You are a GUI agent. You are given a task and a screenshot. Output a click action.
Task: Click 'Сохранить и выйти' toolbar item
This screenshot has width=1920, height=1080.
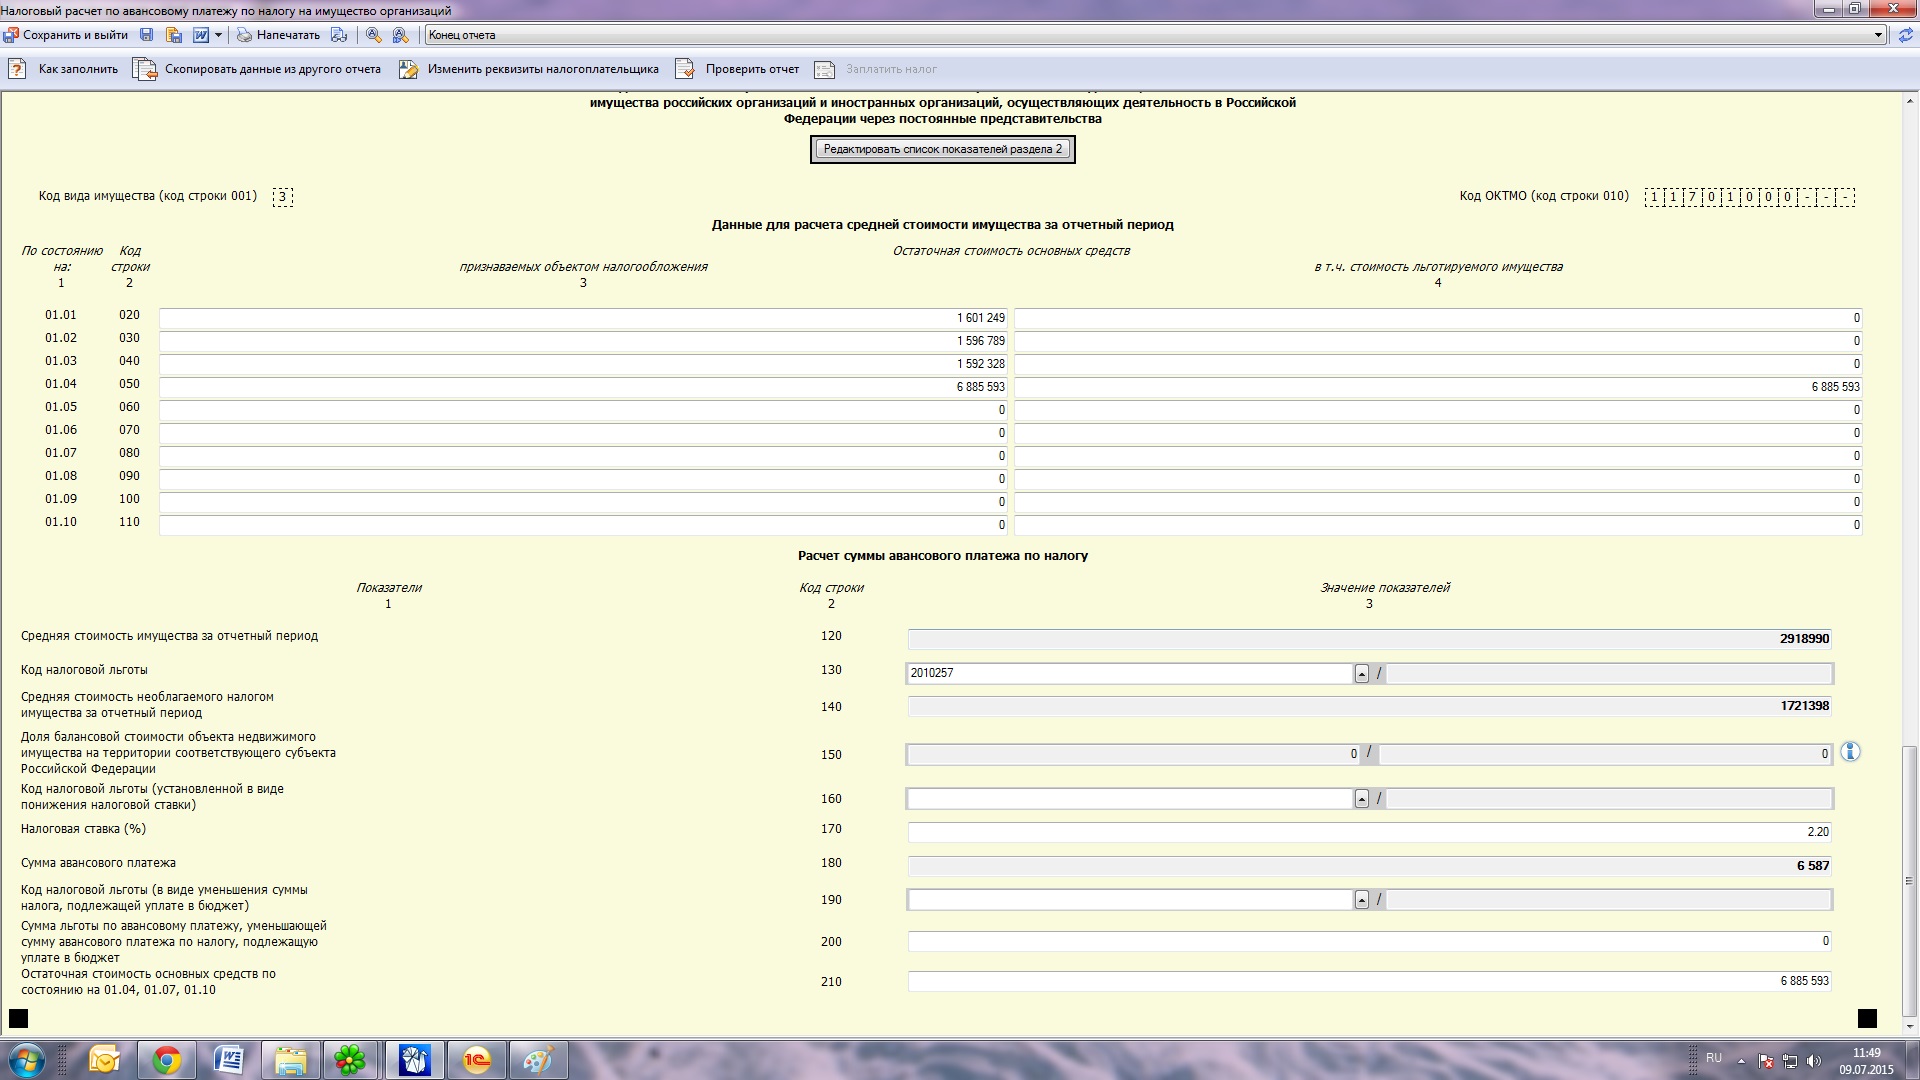tap(66, 35)
